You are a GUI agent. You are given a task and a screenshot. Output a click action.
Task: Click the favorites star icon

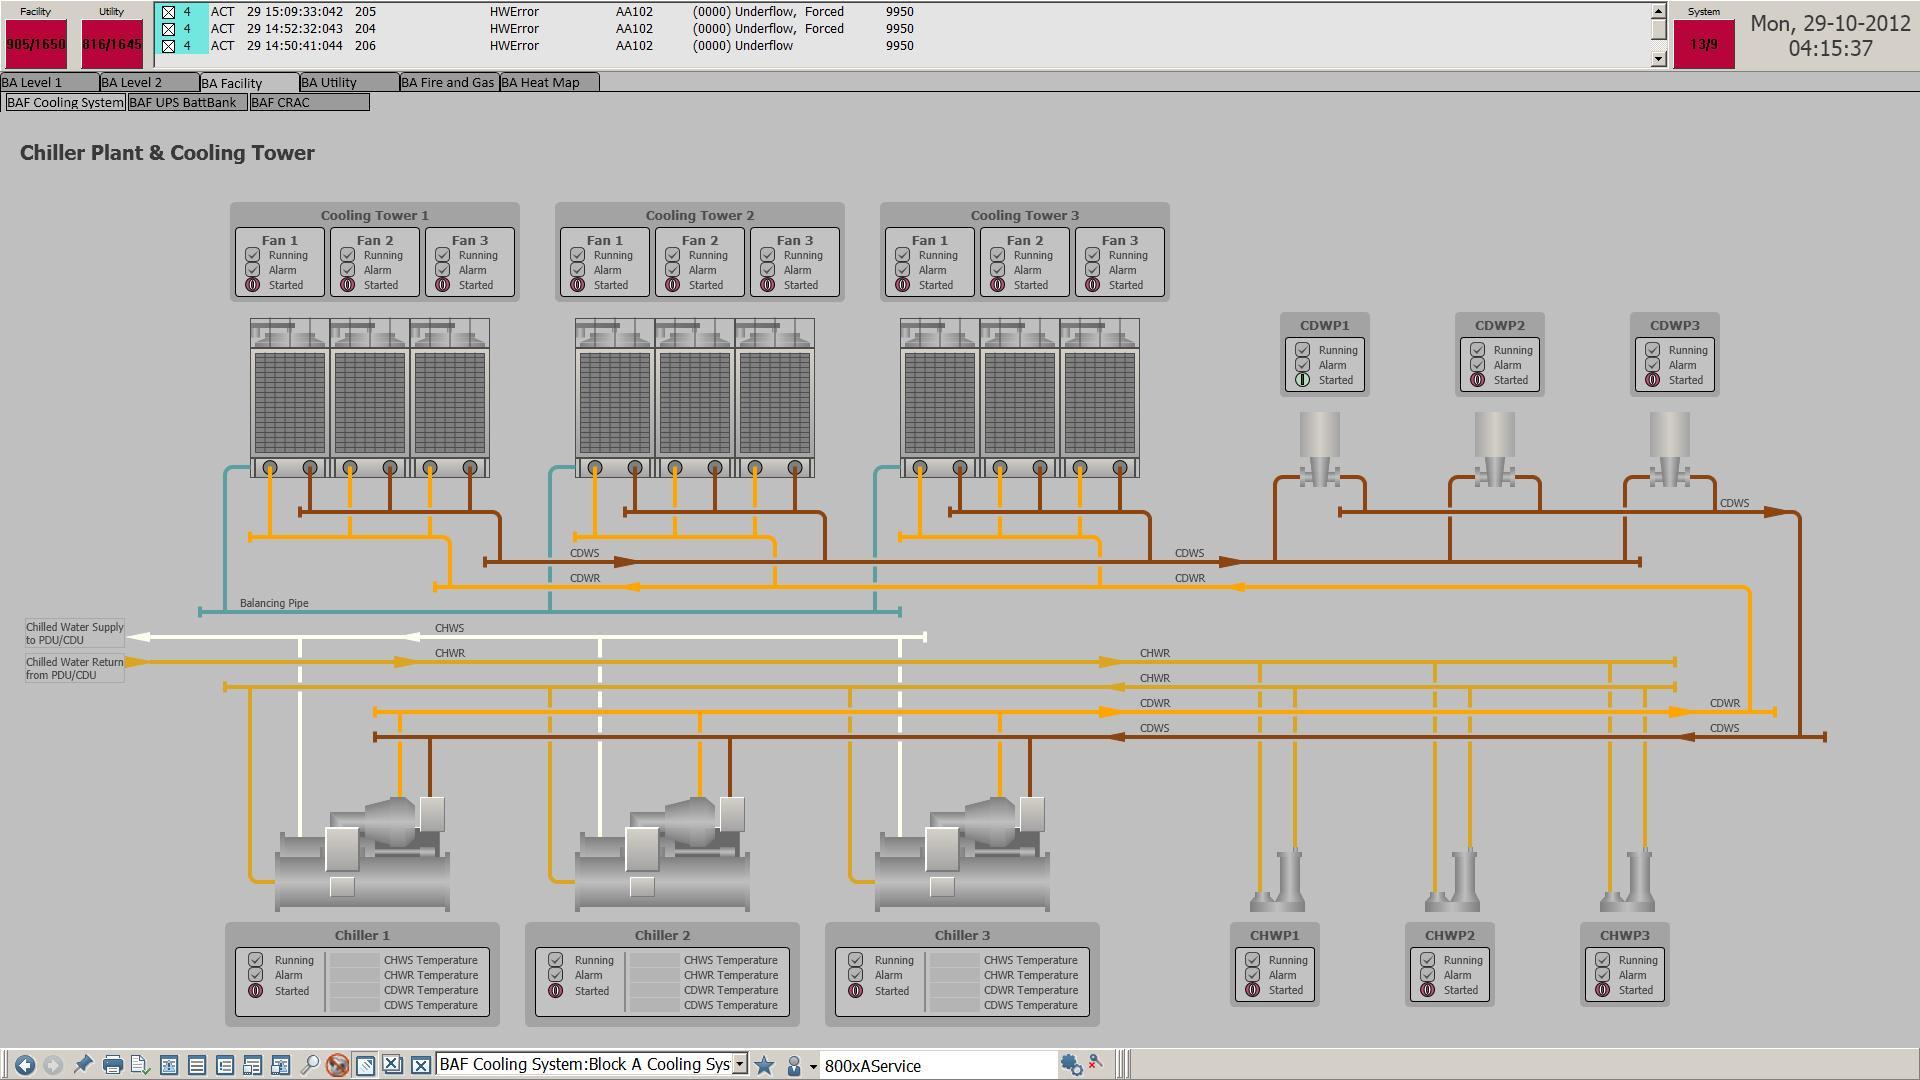(764, 1065)
